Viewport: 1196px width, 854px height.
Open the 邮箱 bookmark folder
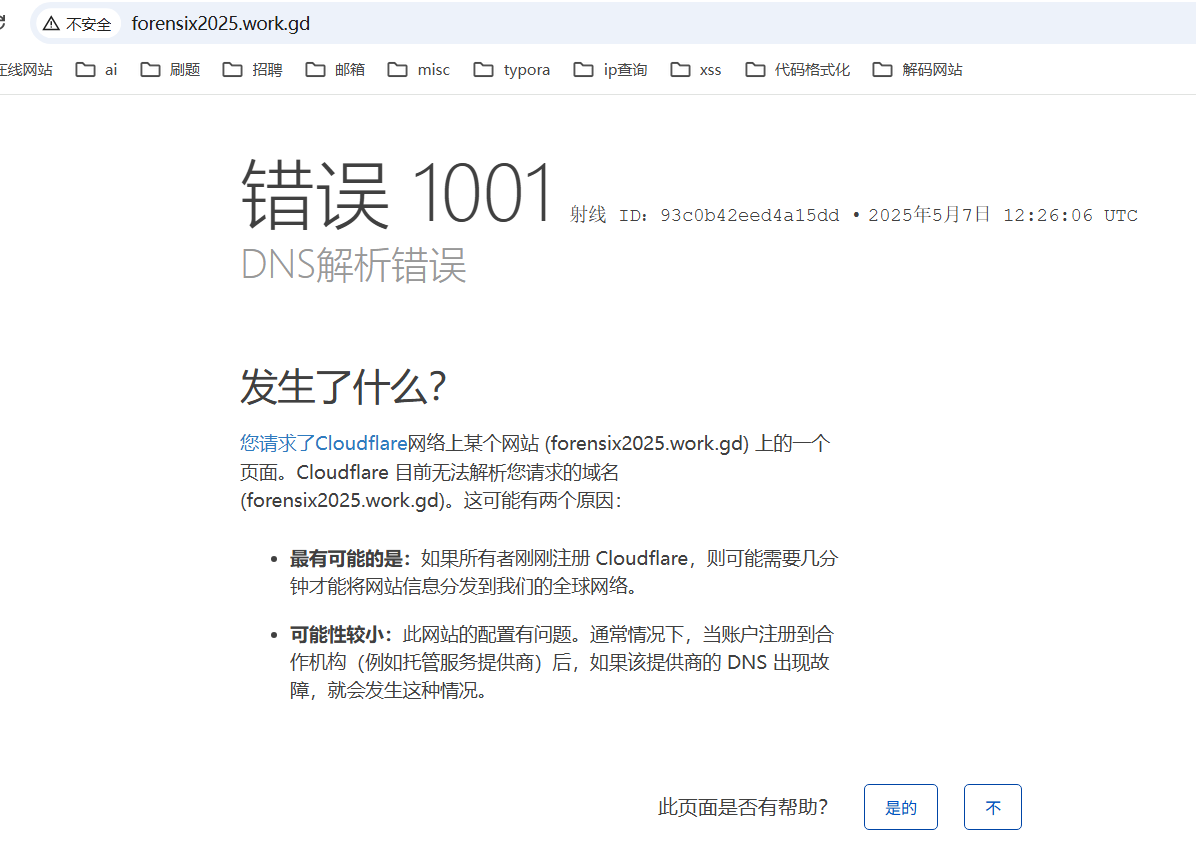(335, 69)
